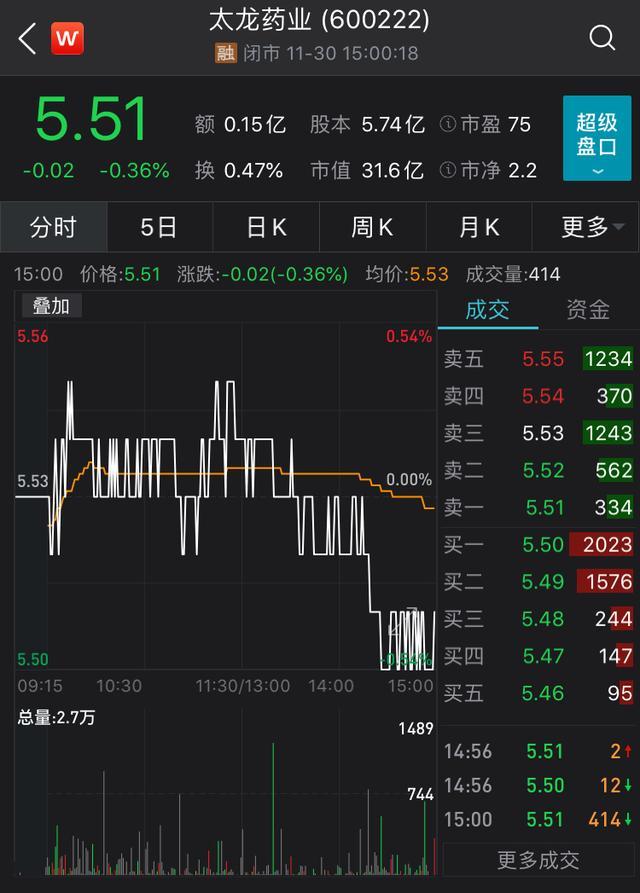Tap the 闭市 11-30 15:00:18 status text

[x=331, y=54]
